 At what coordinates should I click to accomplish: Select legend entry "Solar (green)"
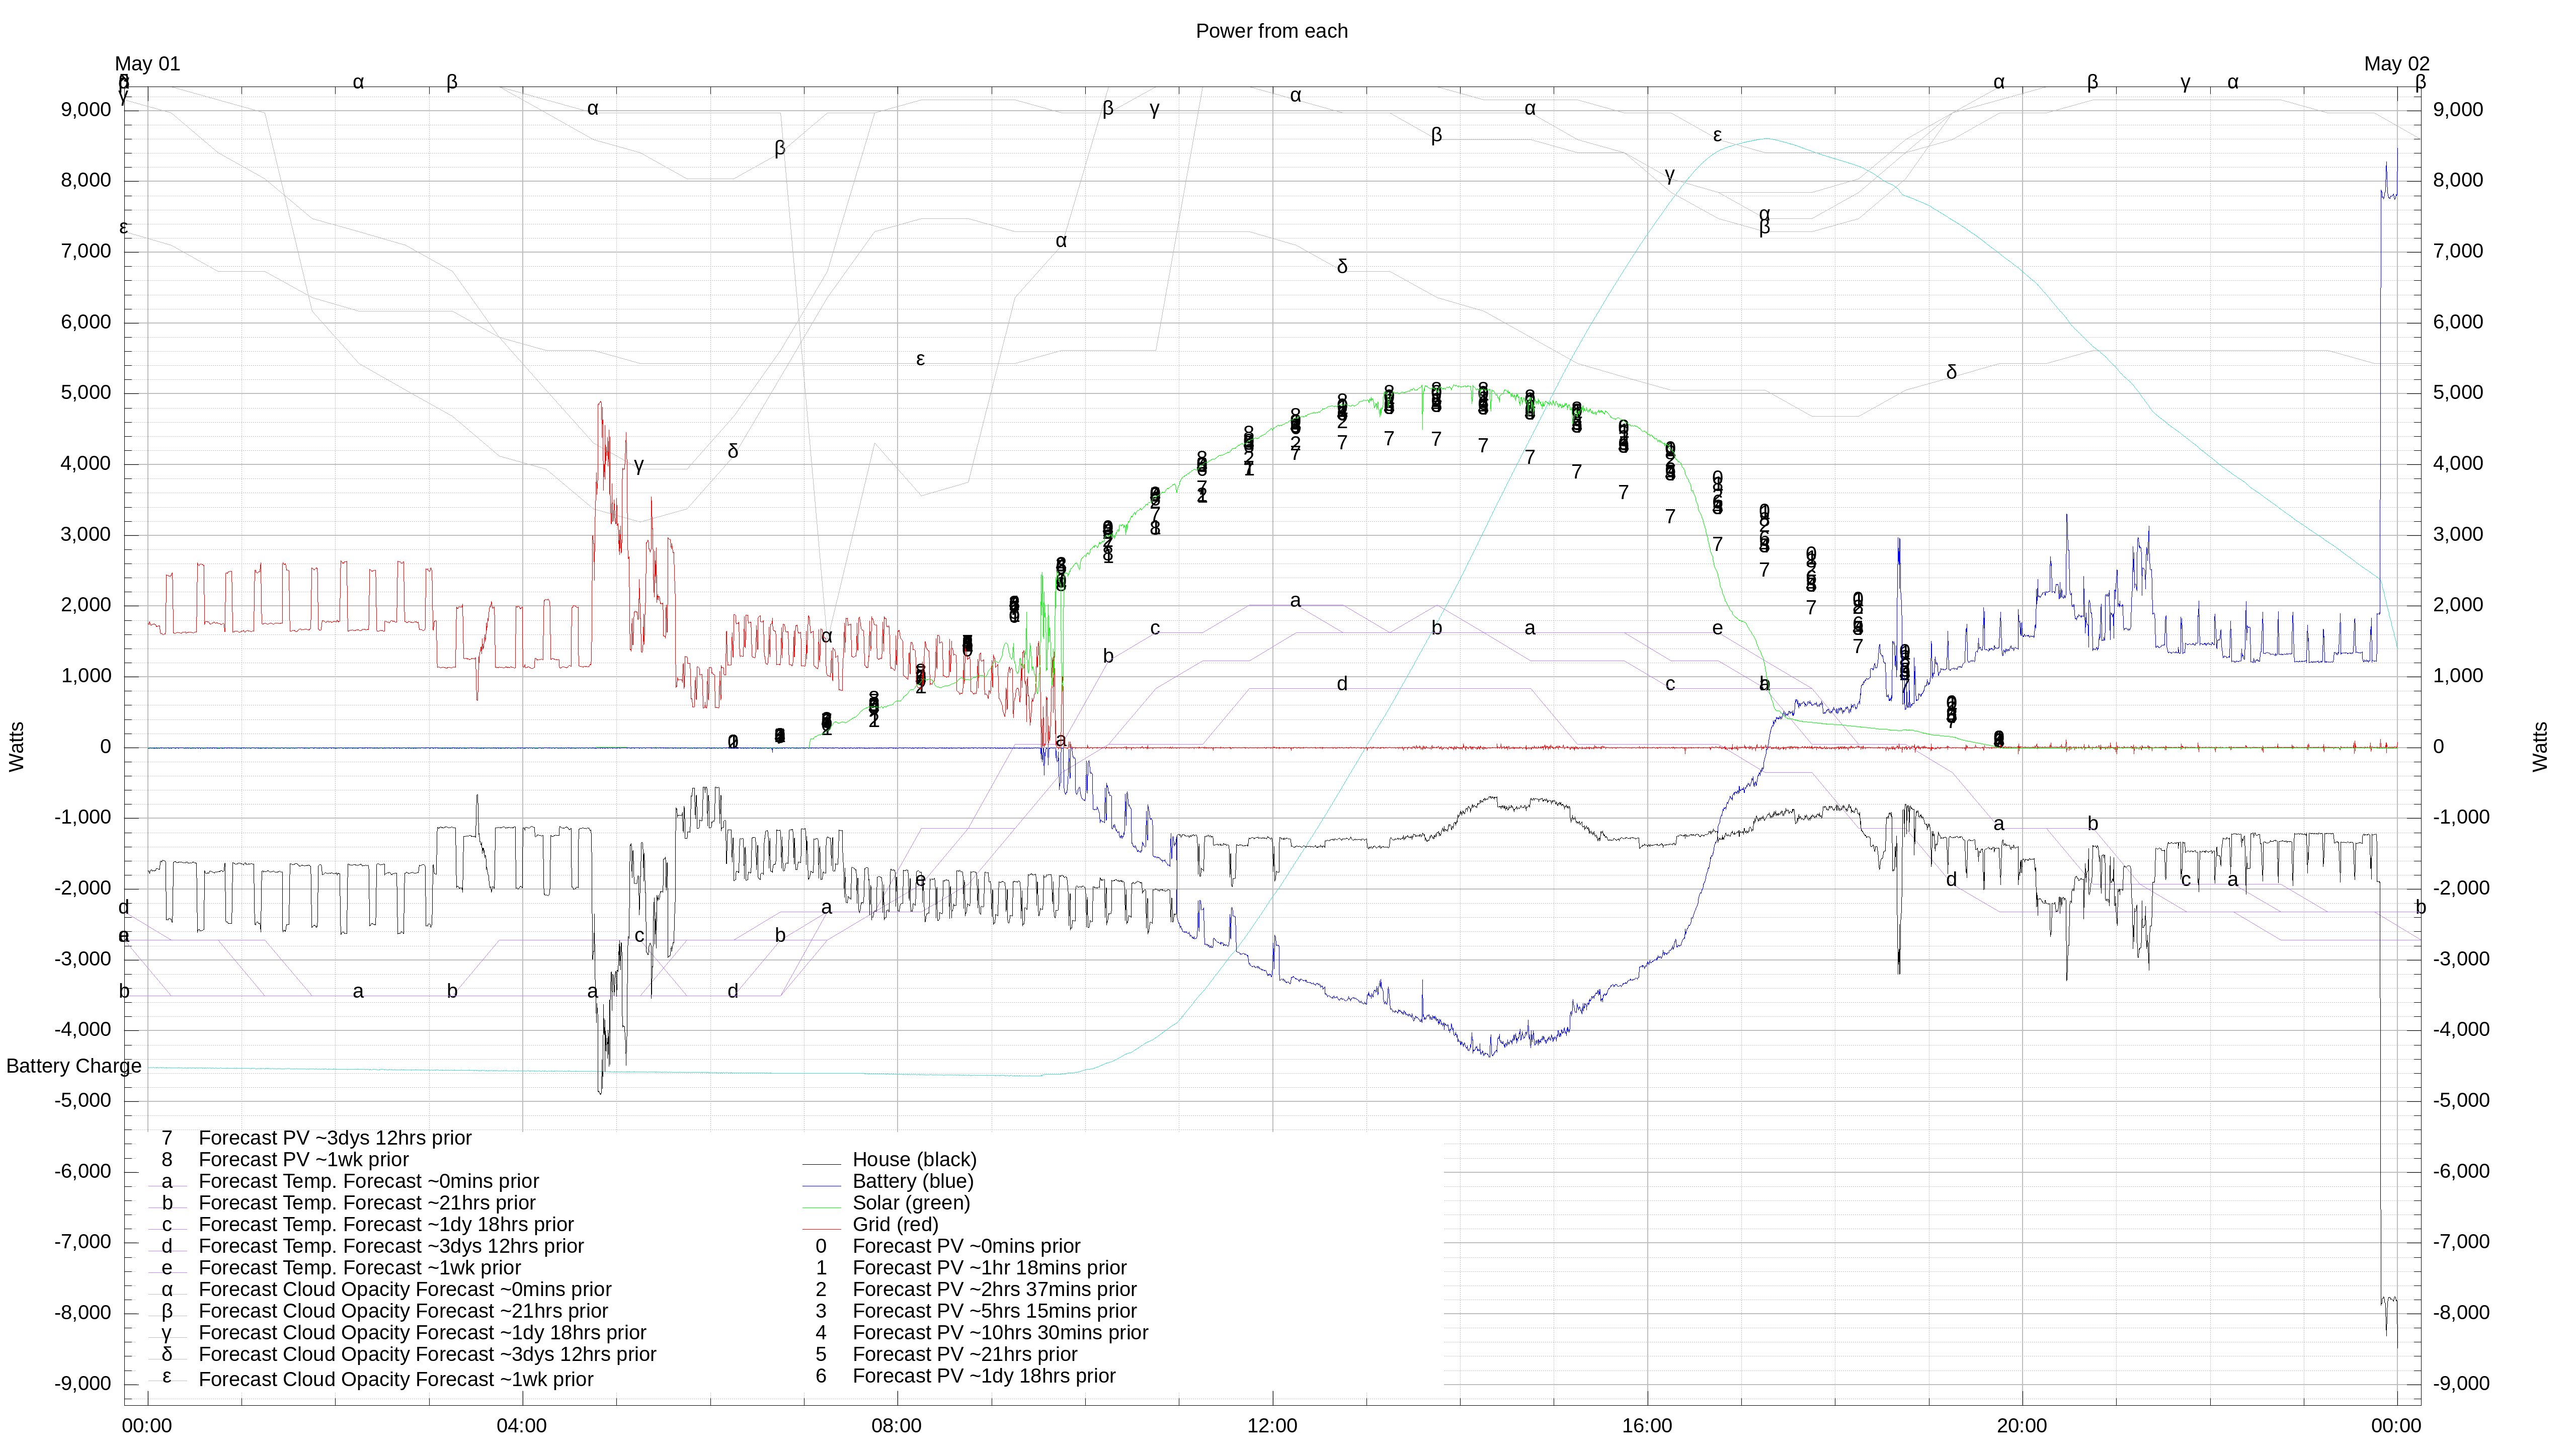click(911, 1203)
